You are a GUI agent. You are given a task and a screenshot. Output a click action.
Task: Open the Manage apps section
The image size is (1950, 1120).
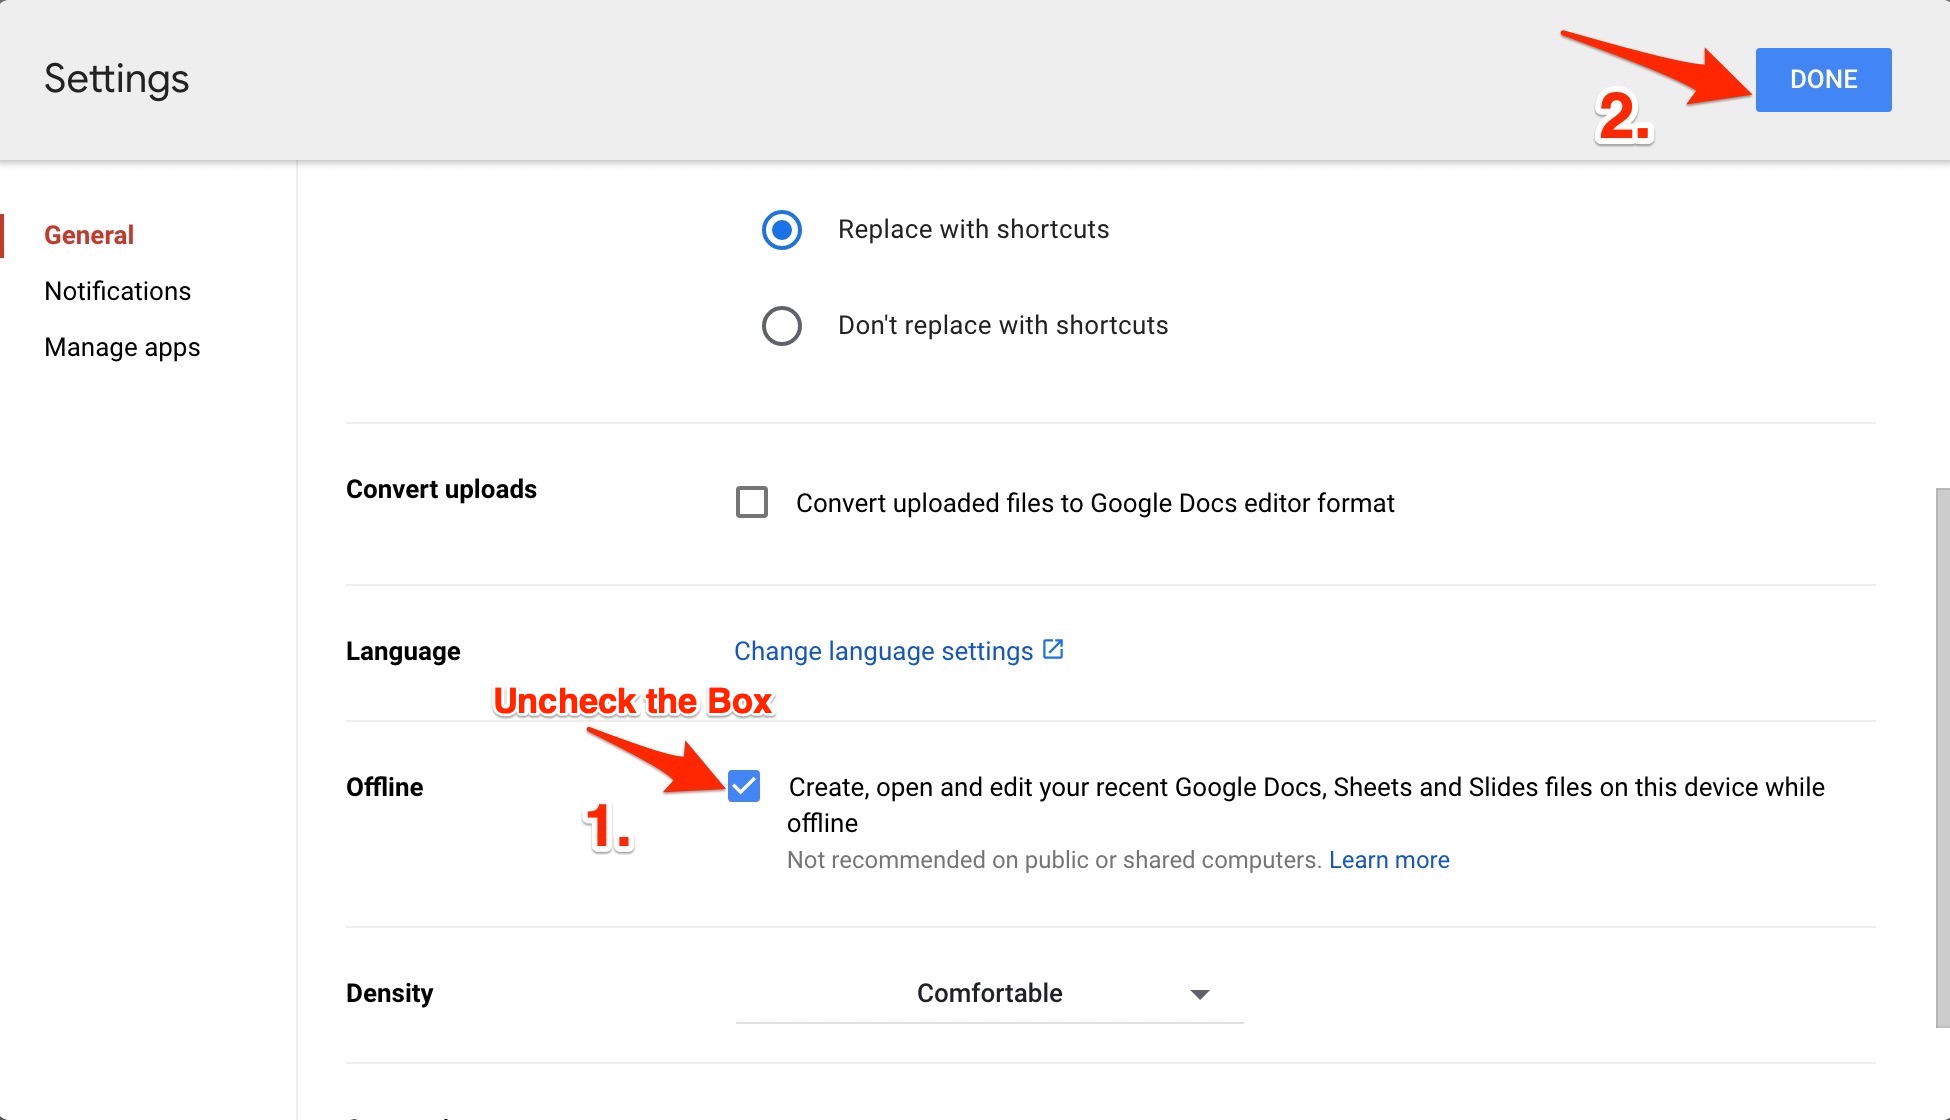point(122,347)
